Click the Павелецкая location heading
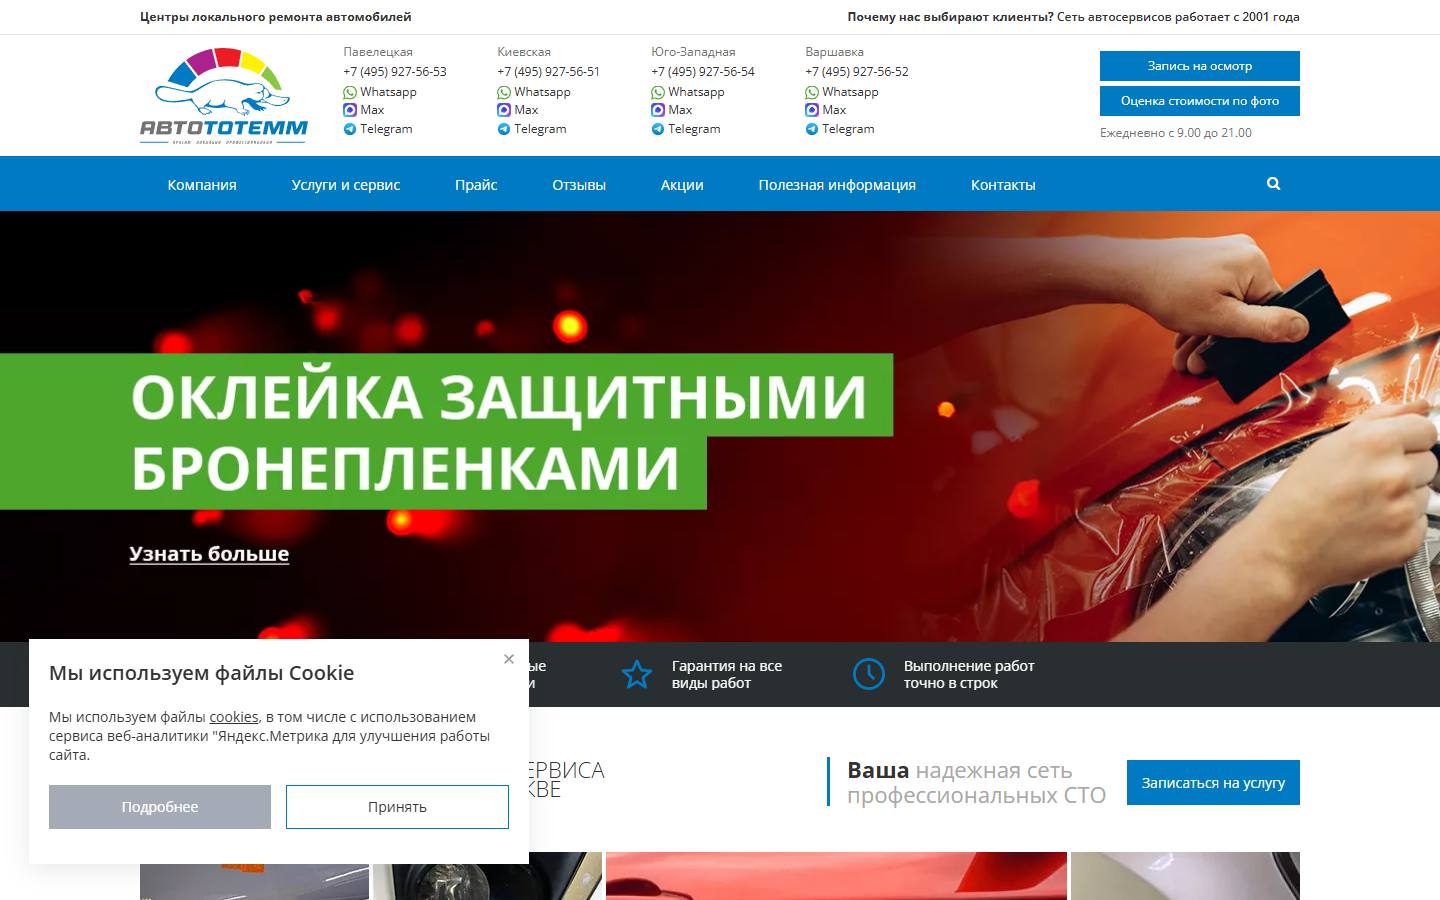Screen dimensions: 1440x900 click(x=378, y=52)
